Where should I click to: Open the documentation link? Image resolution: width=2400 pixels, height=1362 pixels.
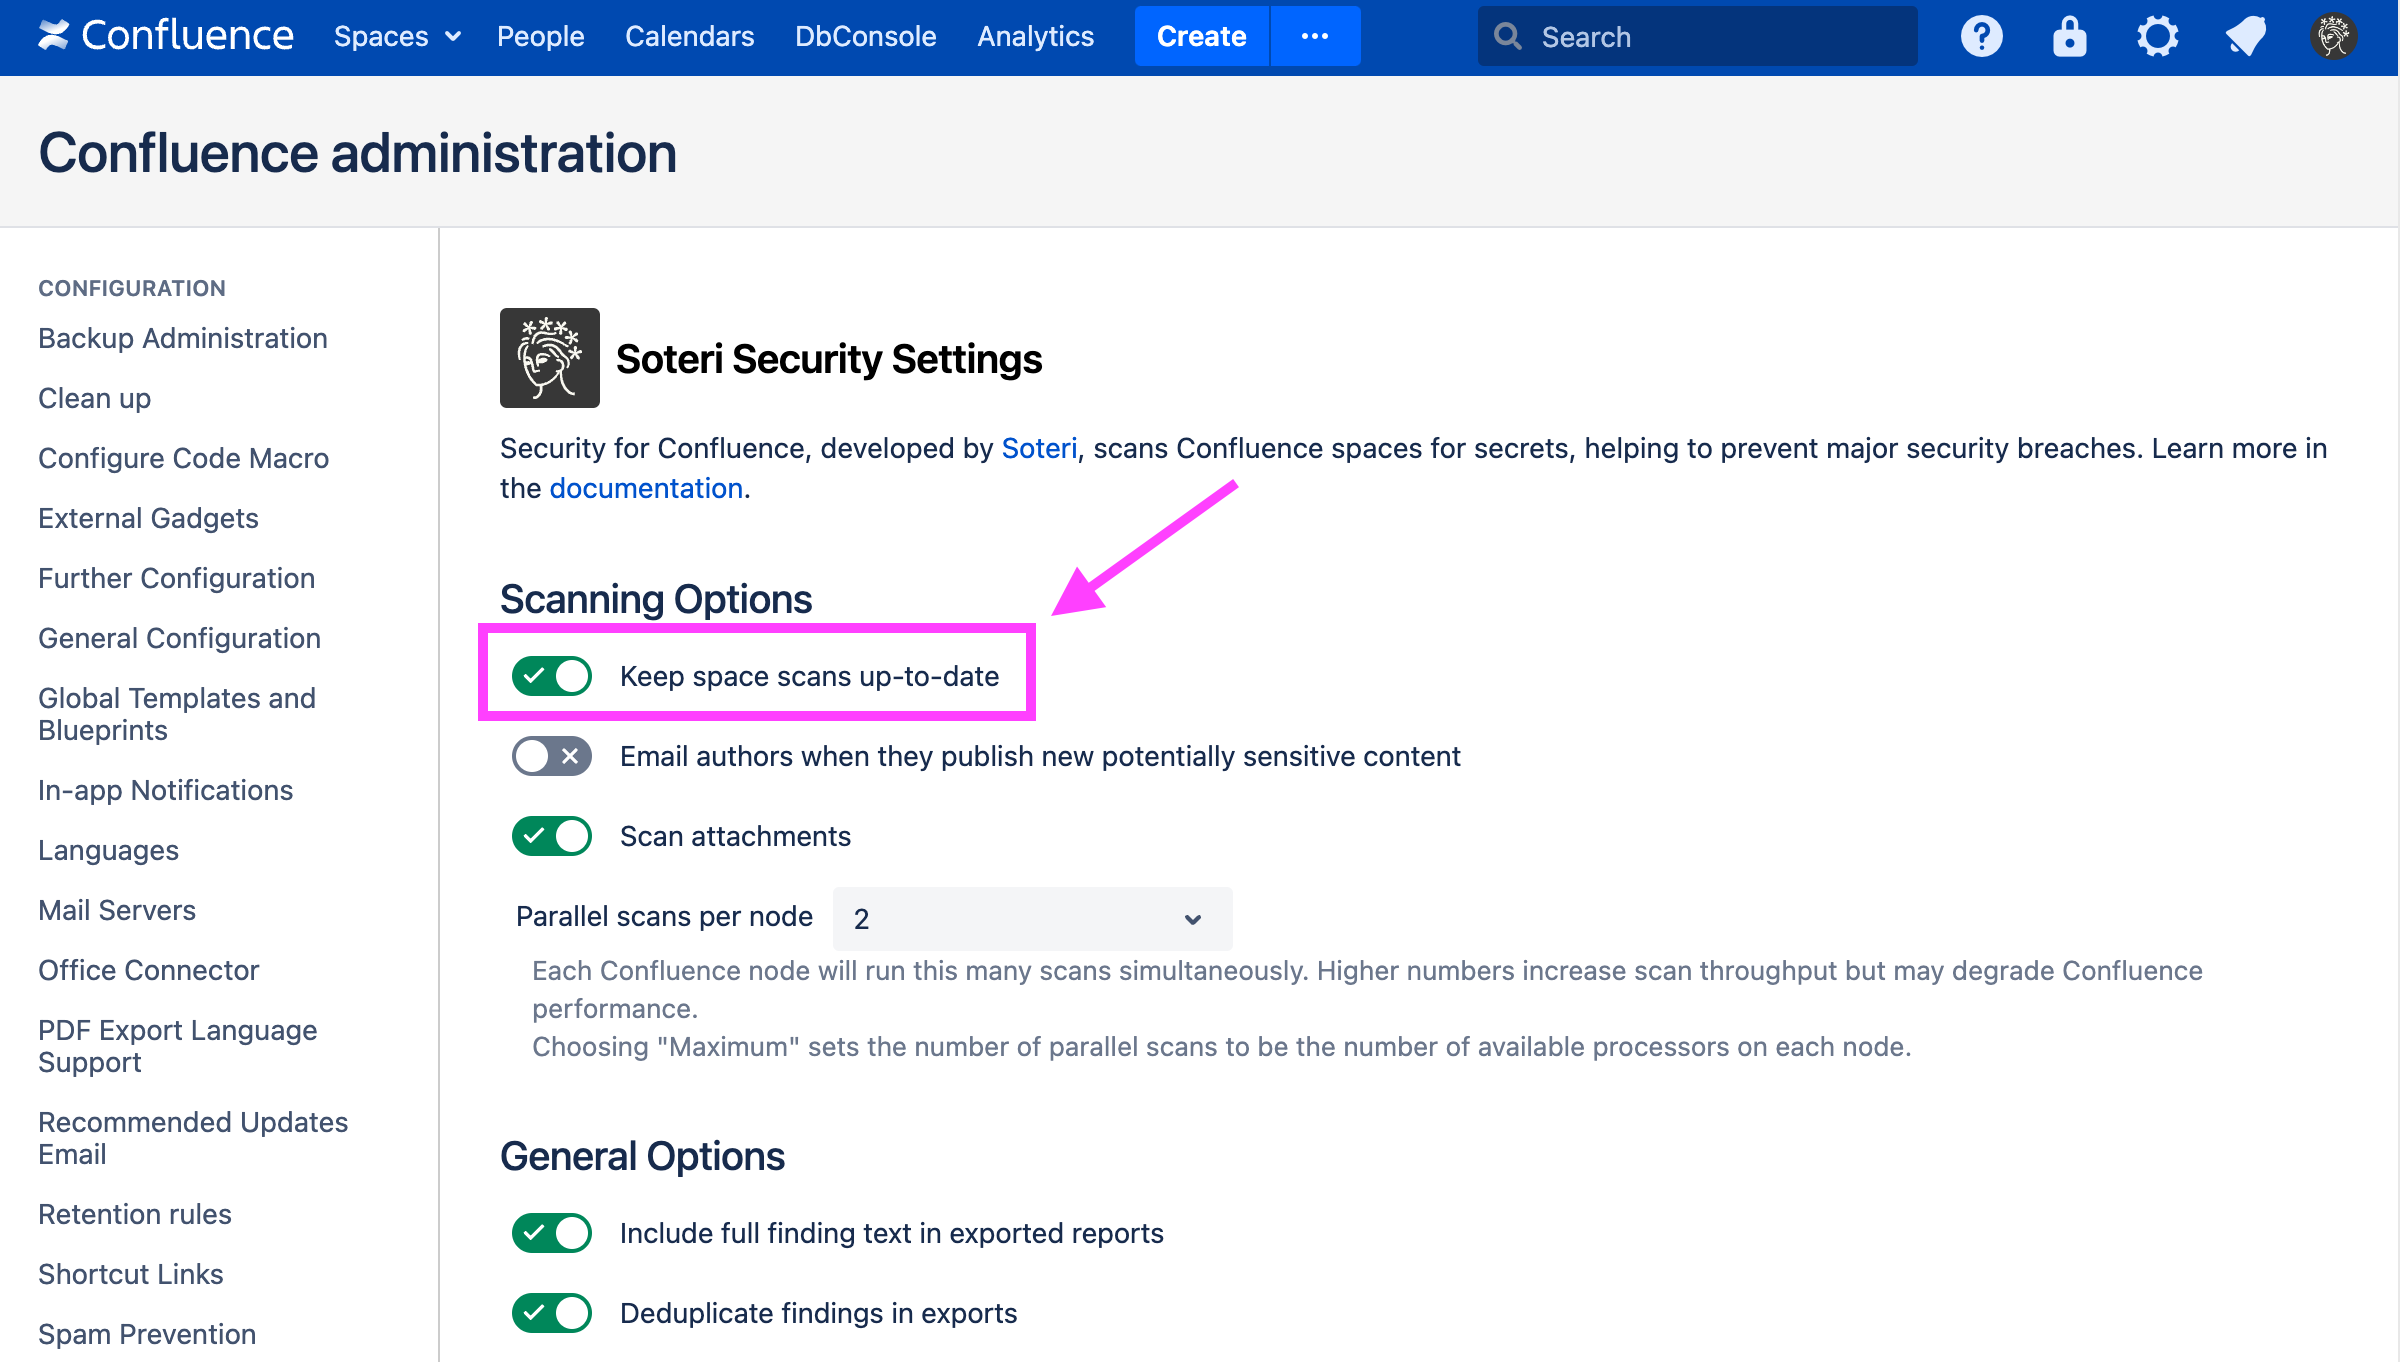coord(646,488)
